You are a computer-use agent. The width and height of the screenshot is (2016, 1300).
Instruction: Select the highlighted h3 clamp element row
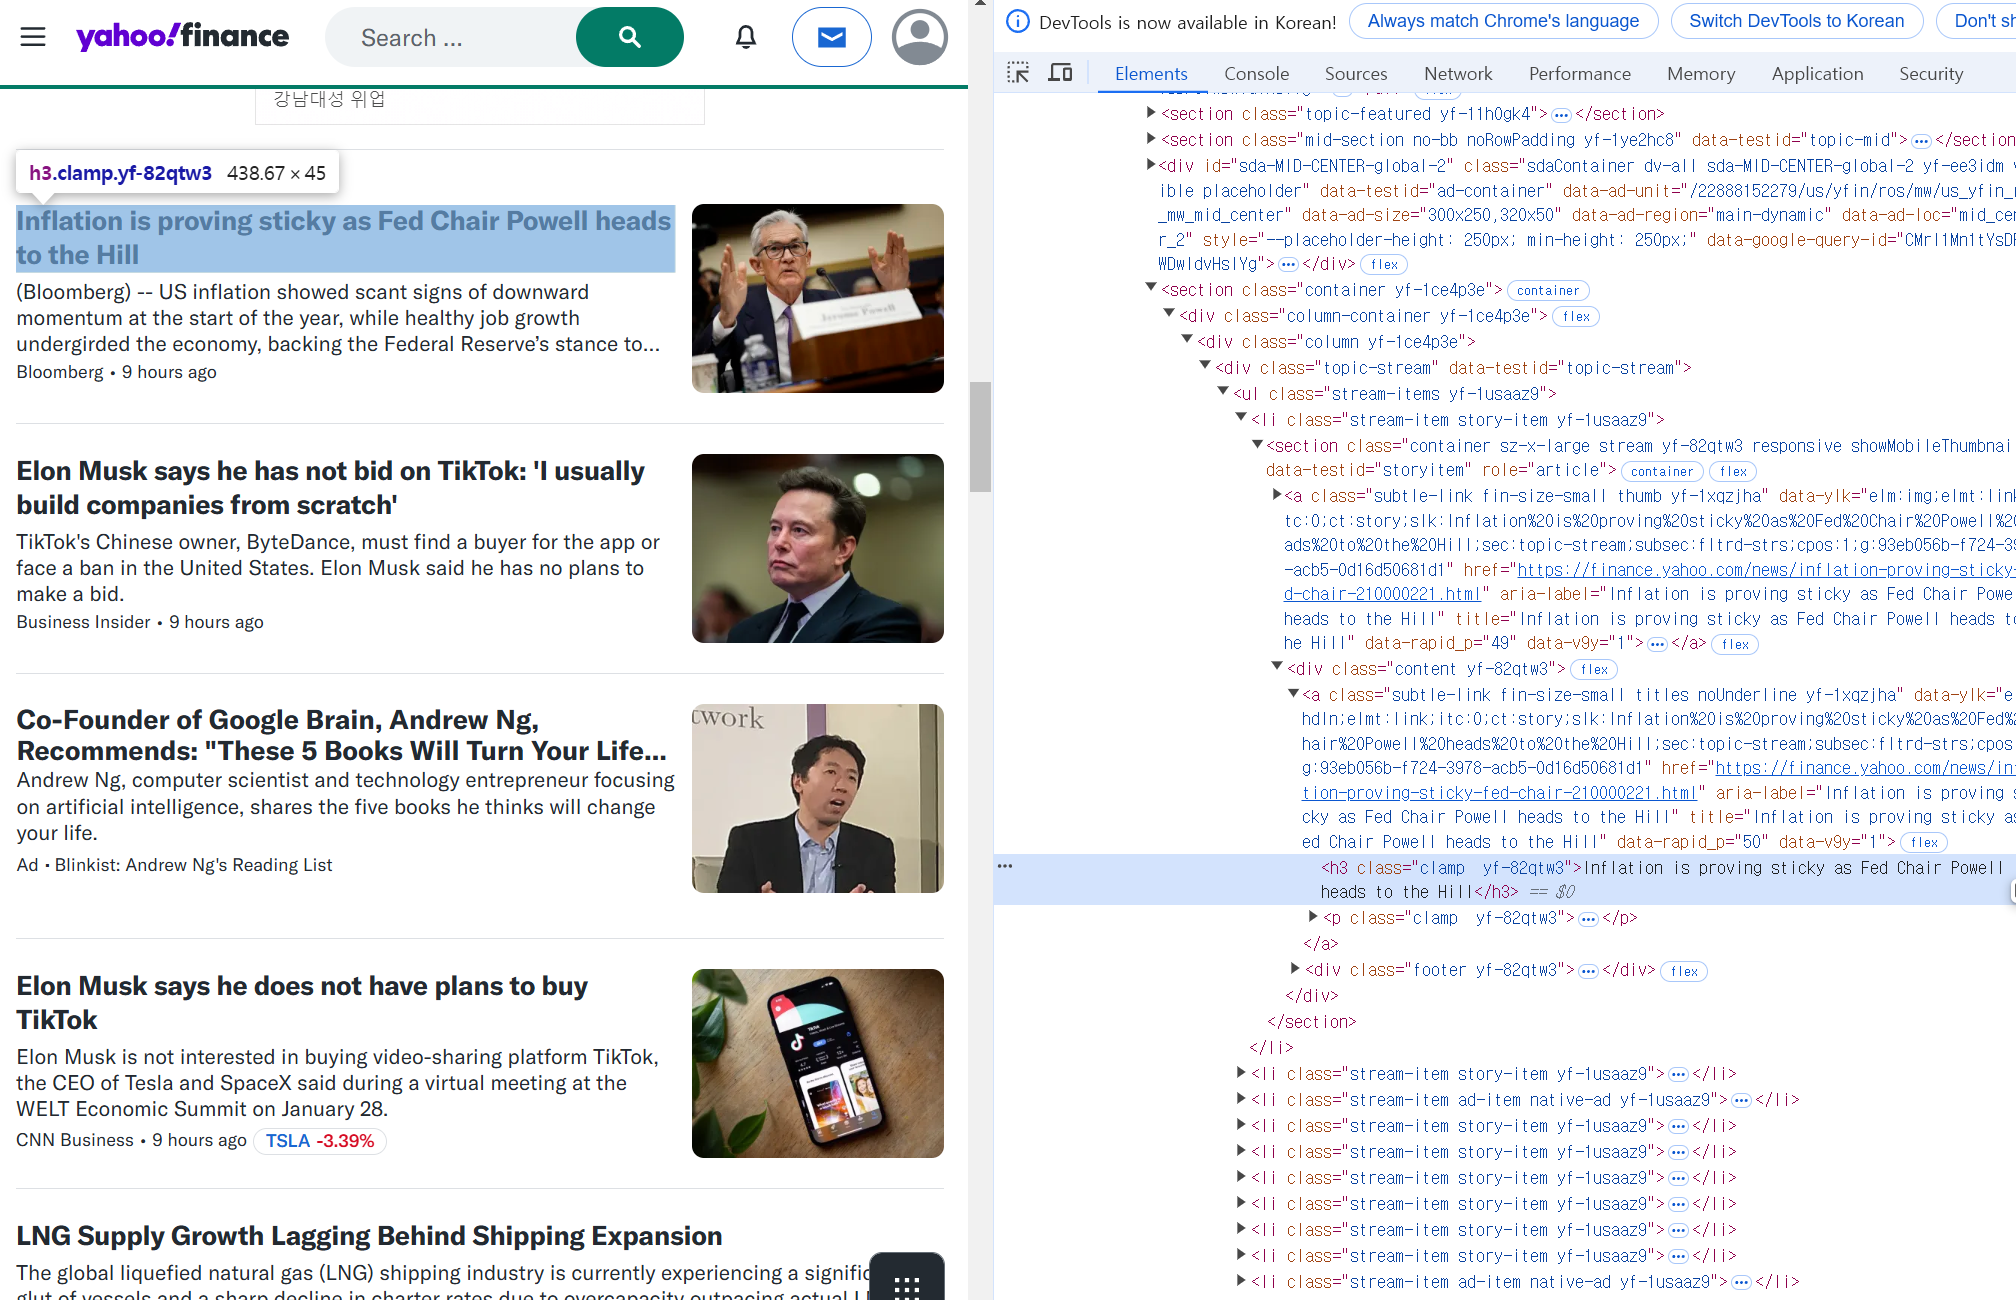pyautogui.click(x=1504, y=879)
